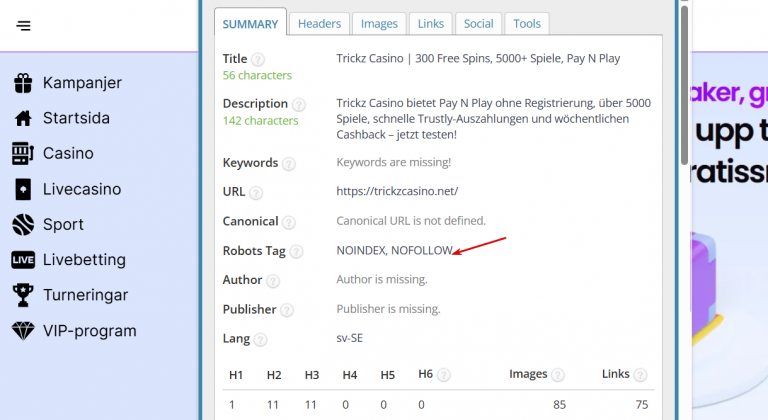The height and width of the screenshot is (420, 768).
Task: Click help icon next to Robots Tag
Action: point(296,251)
